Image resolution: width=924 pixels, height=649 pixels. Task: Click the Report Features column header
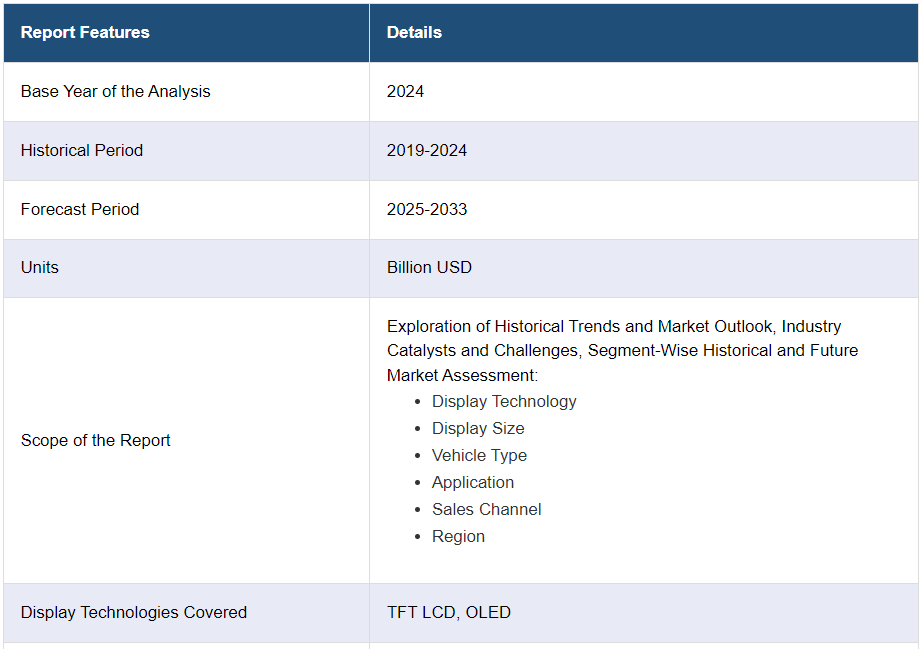coord(85,32)
